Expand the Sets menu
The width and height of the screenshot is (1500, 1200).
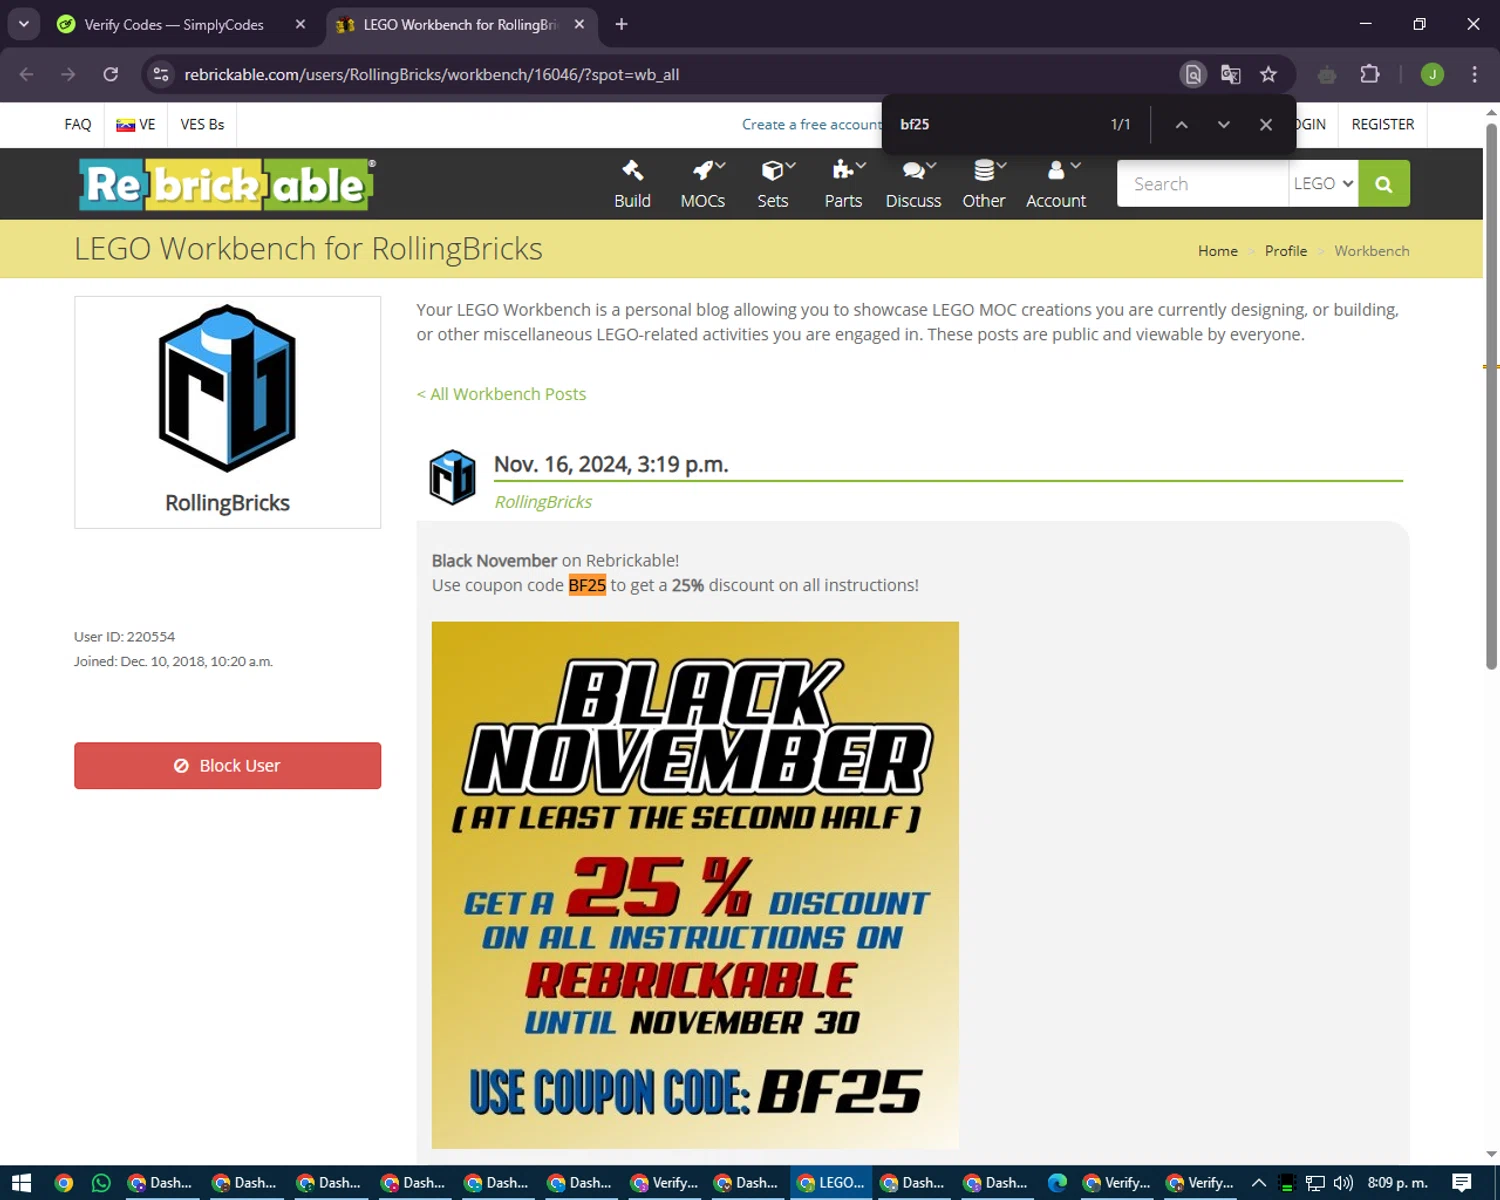(773, 184)
